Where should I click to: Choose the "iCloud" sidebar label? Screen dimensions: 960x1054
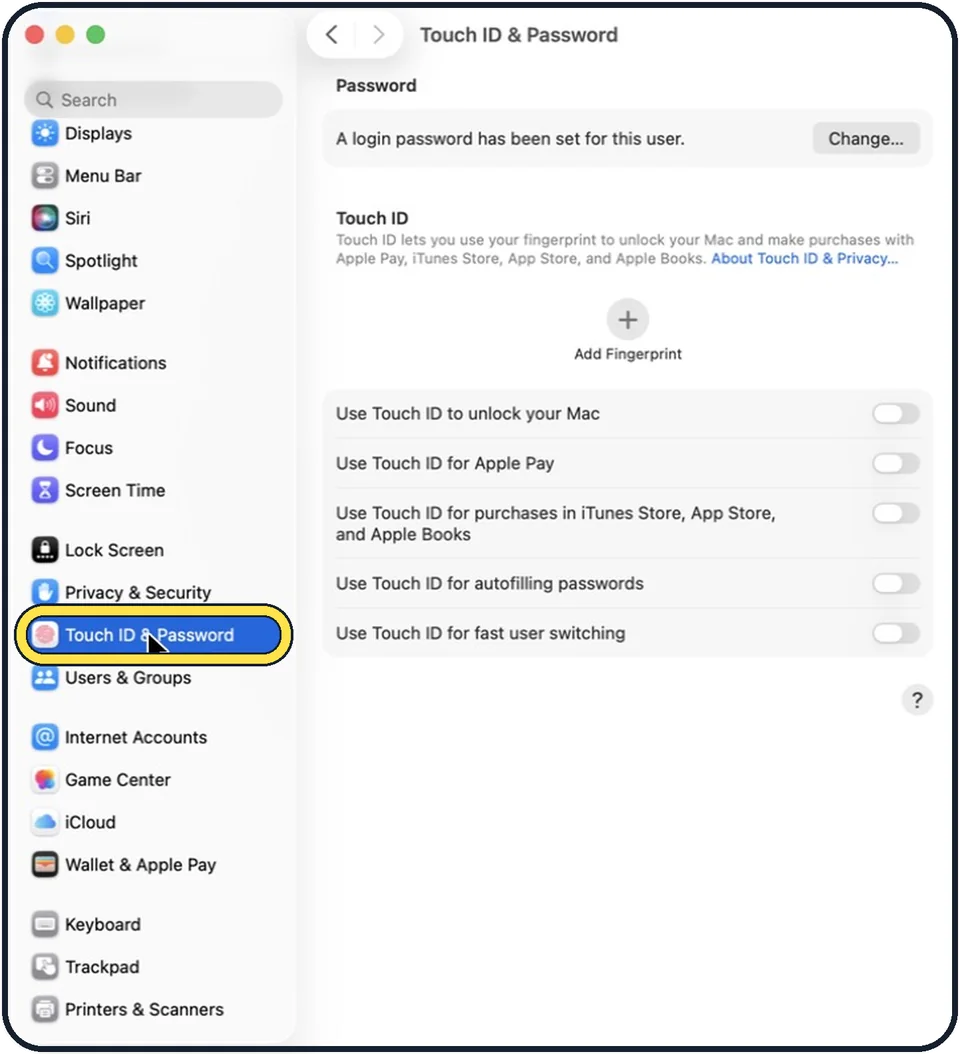(90, 822)
